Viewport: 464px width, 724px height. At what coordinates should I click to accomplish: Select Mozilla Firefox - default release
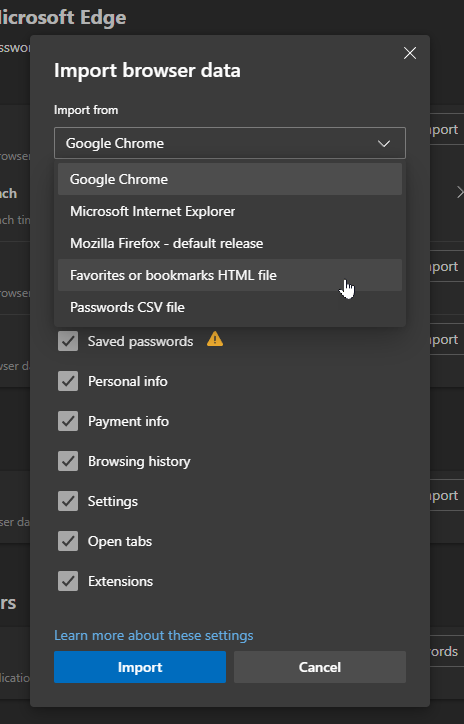[x=230, y=243]
